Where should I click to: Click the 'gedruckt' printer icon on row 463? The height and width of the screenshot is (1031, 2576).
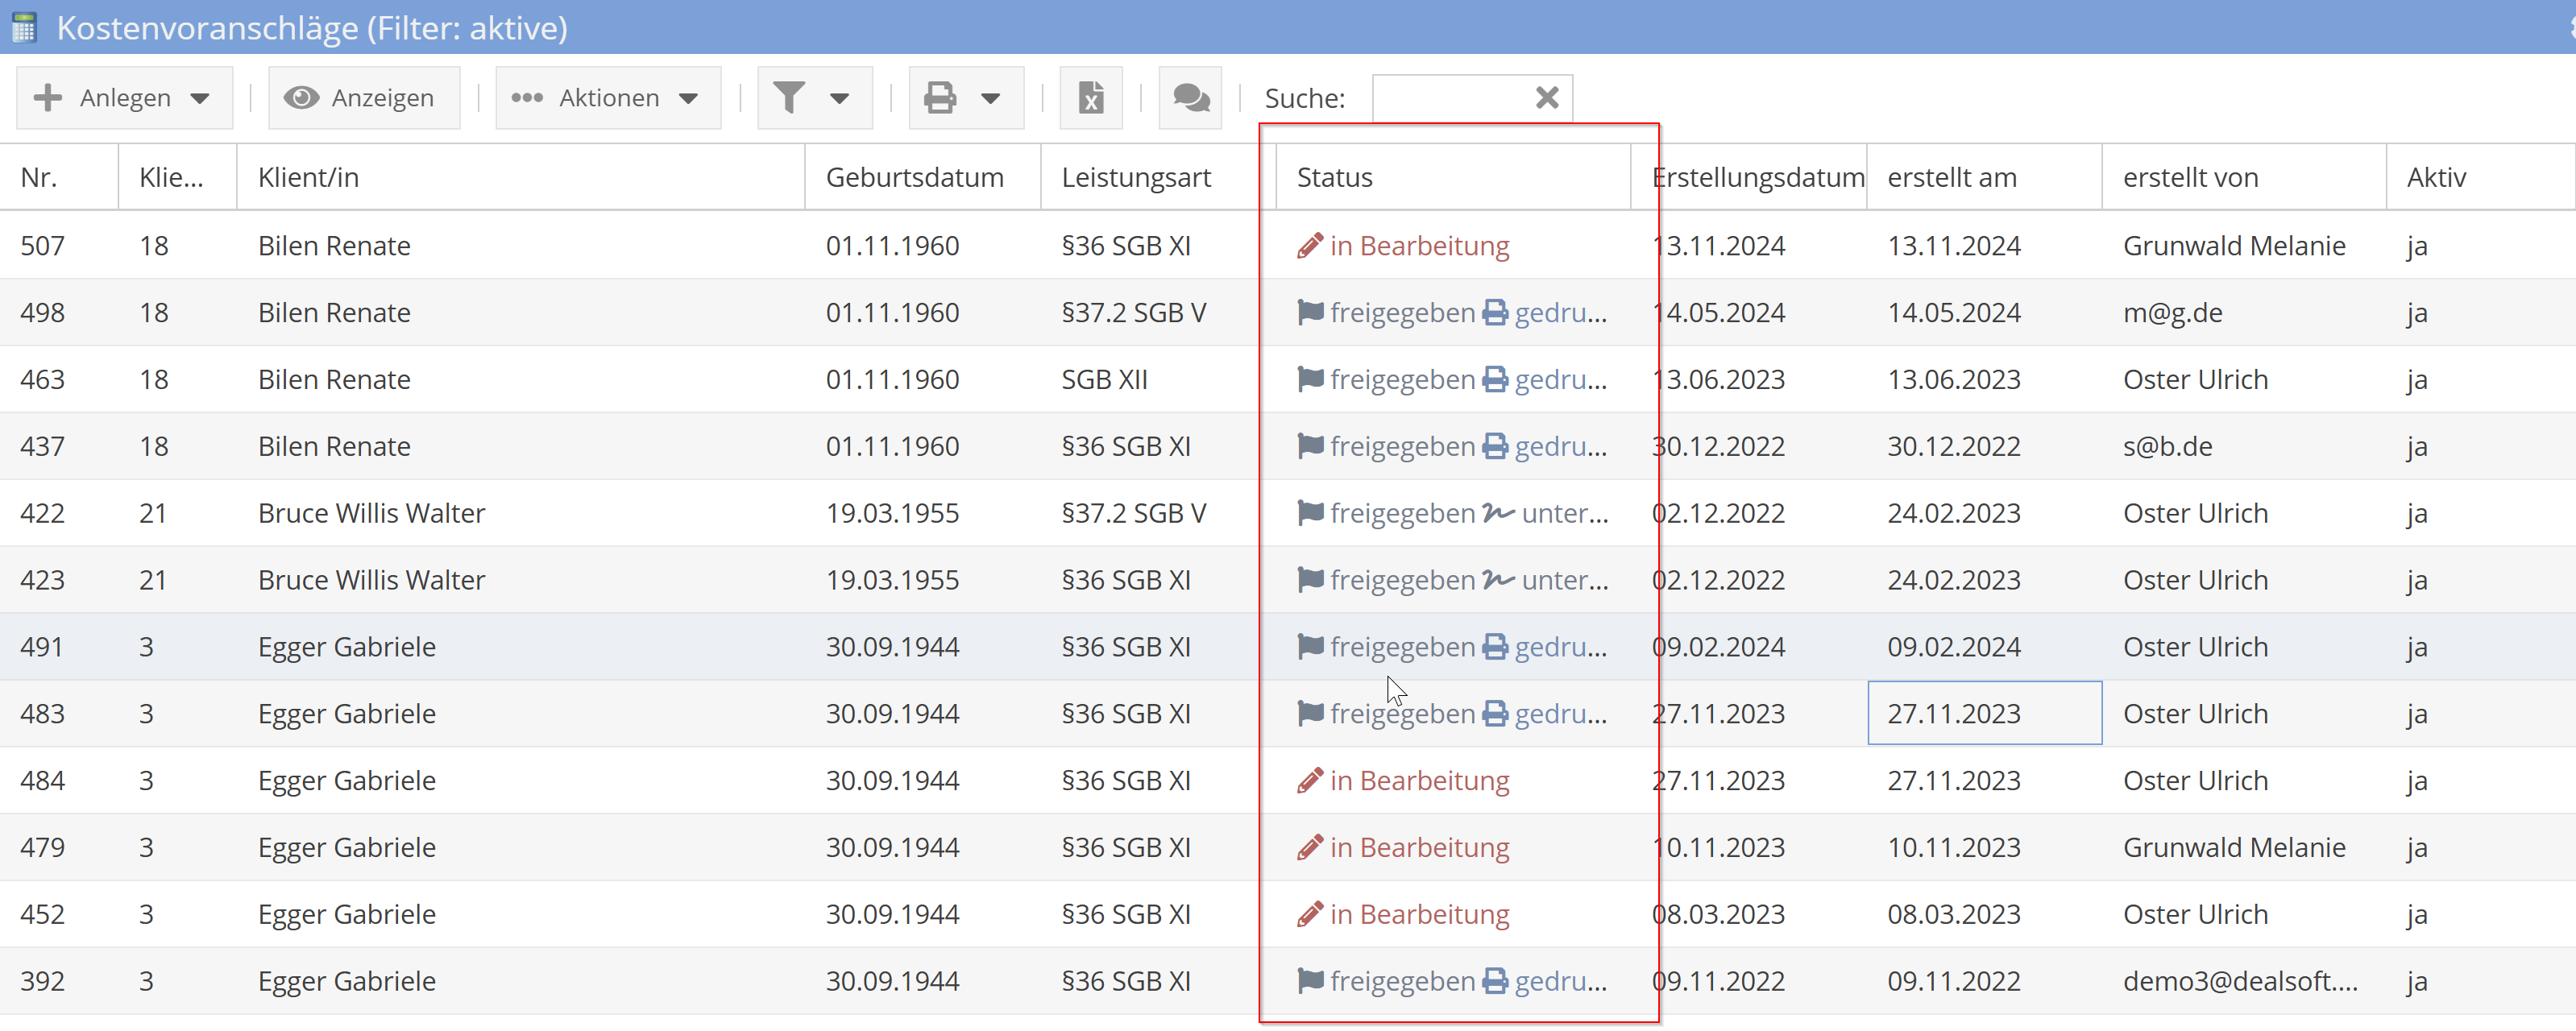(x=1496, y=379)
